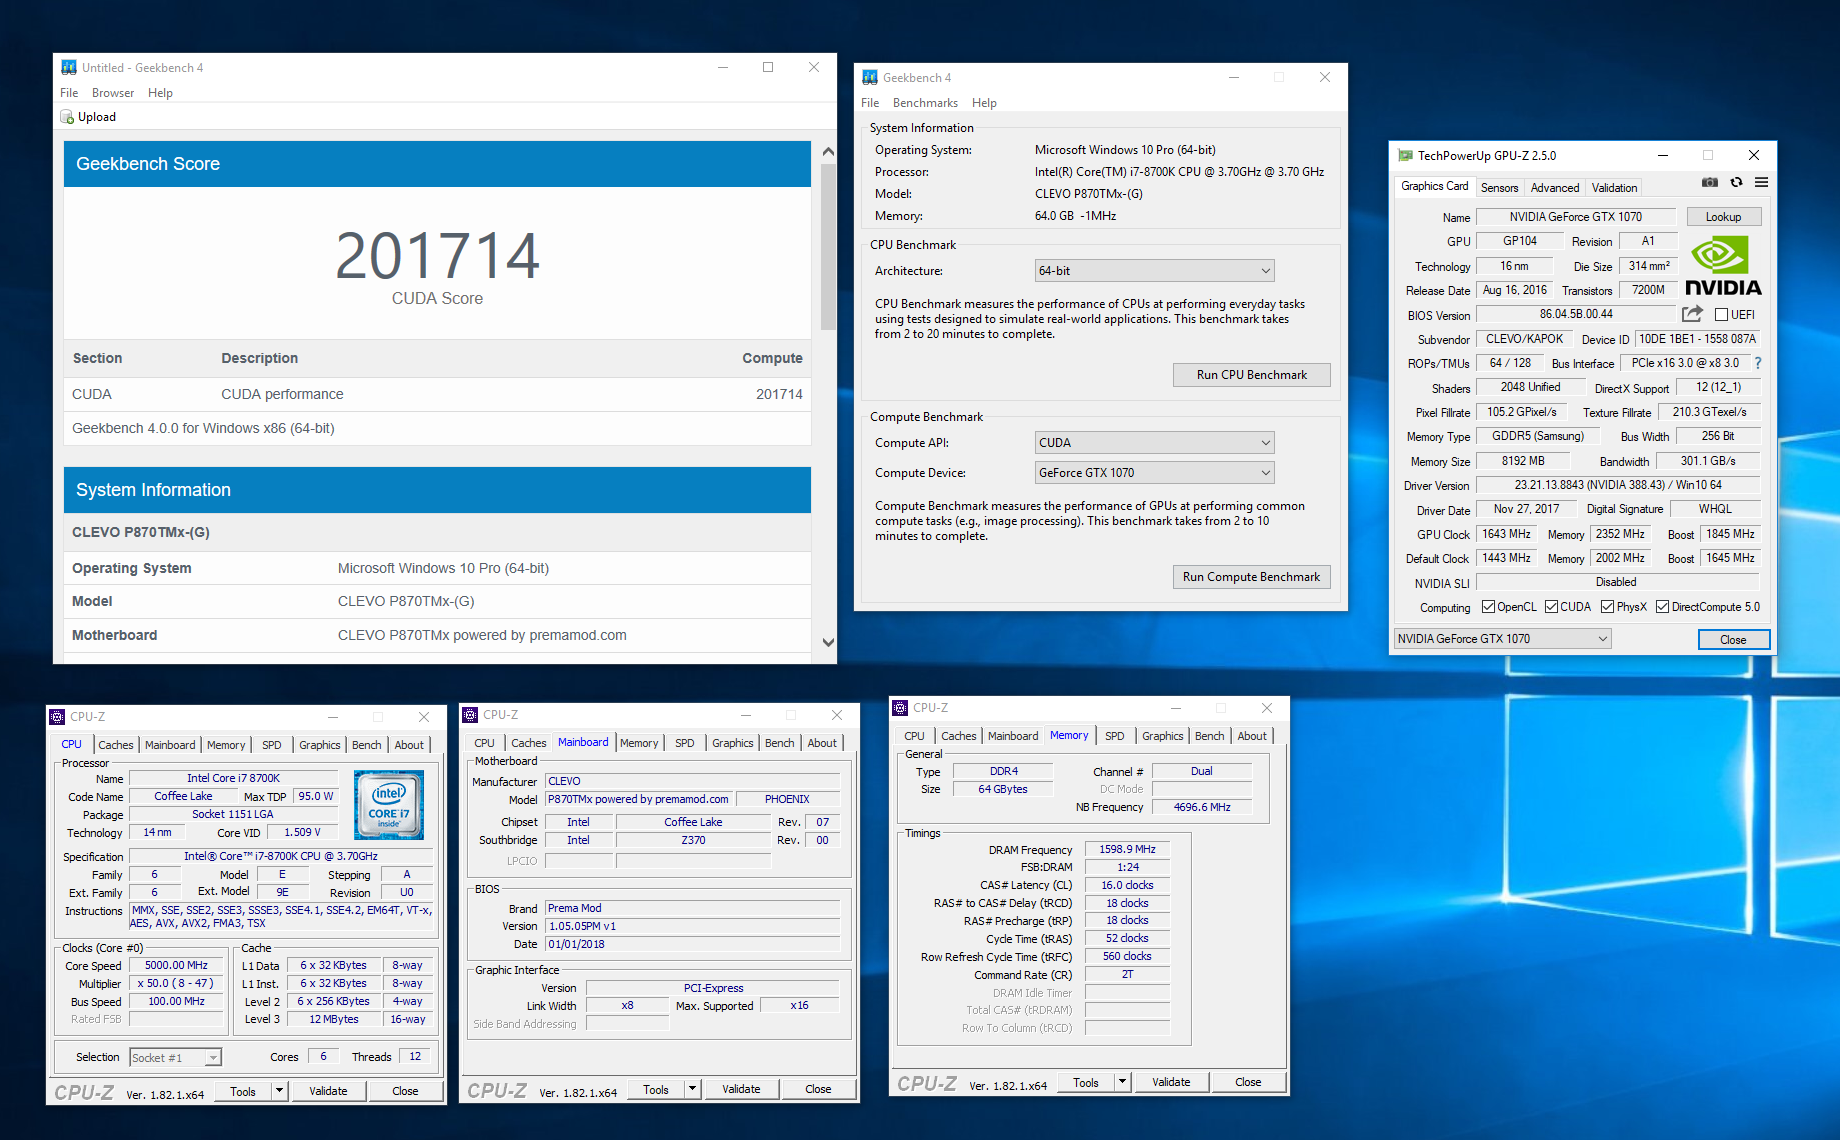1840x1140 pixels.
Task: Open the Compute Device GeForce GTX 1070 dropdown
Action: 1154,473
